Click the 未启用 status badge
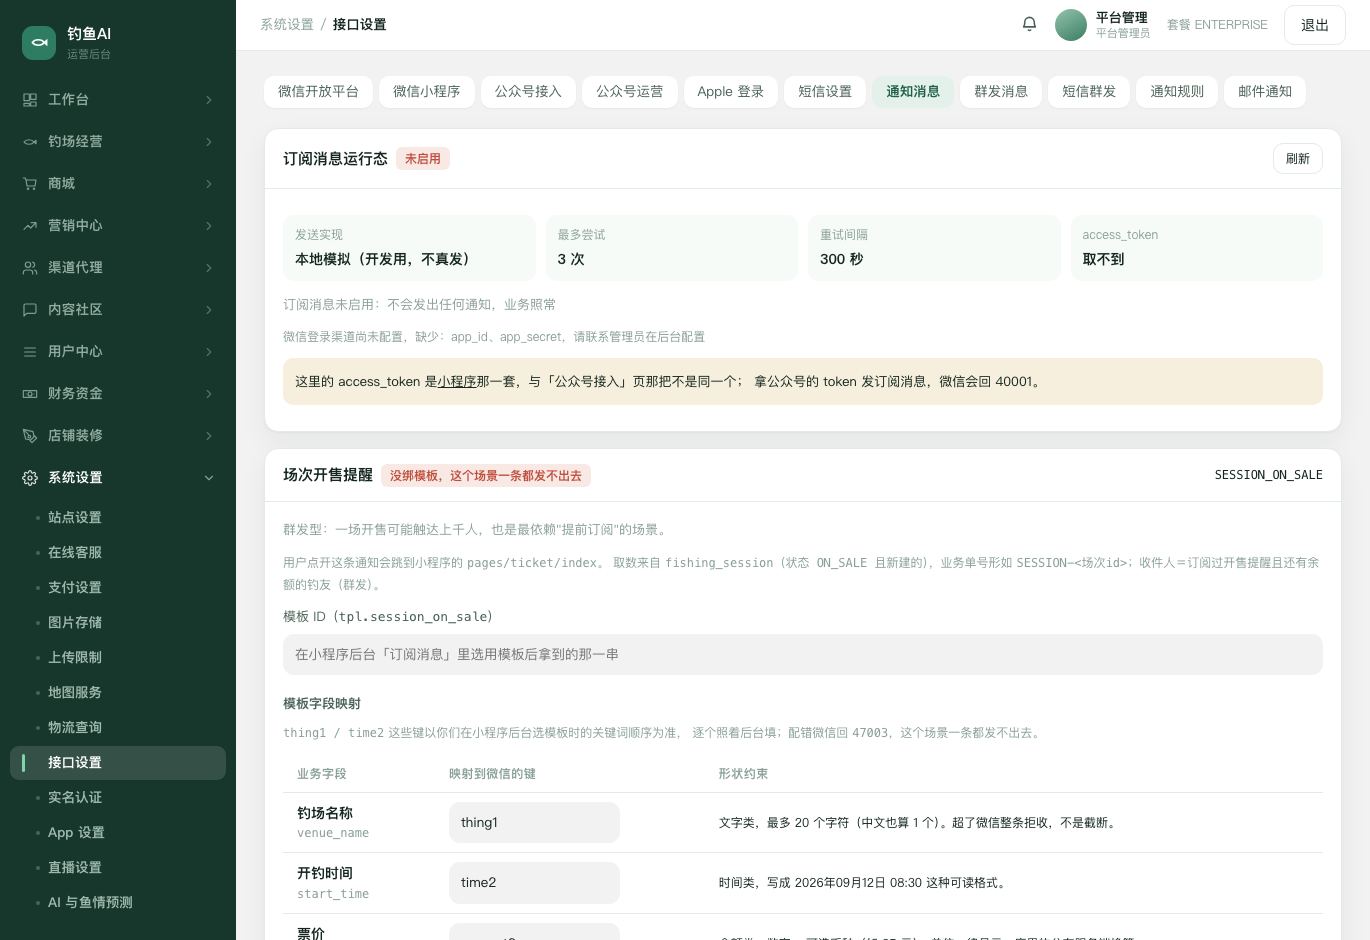Image resolution: width=1370 pixels, height=940 pixels. point(423,159)
